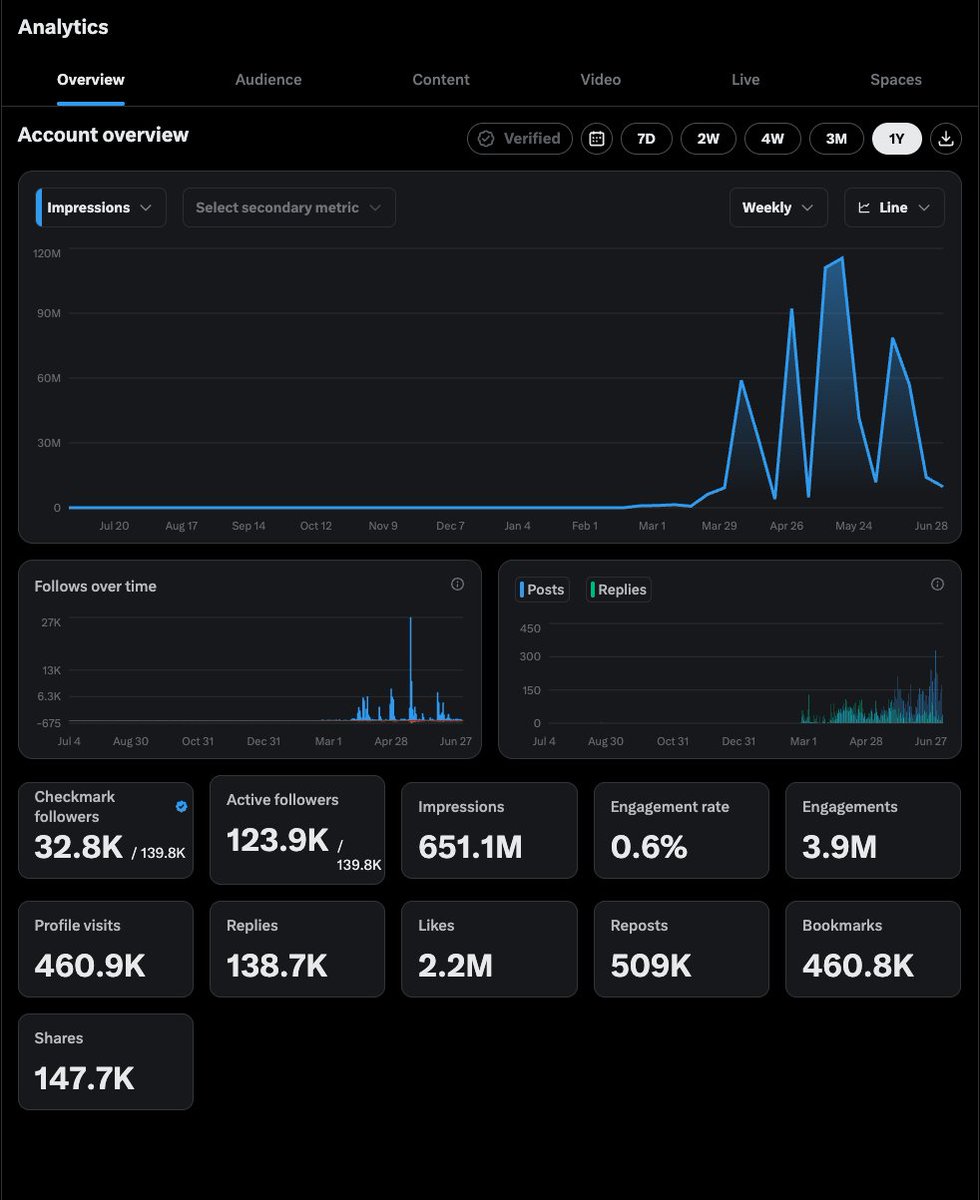Viewport: 980px width, 1200px height.
Task: Select the 3M time range
Action: [x=836, y=139]
